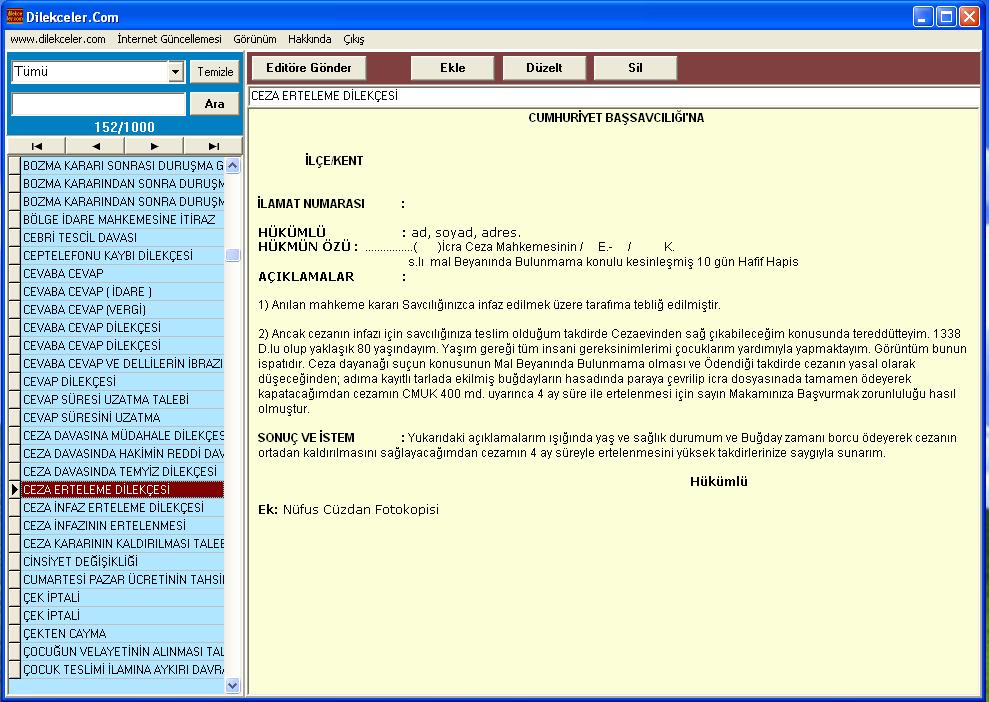
Task: Go to next record arrow
Action: click(x=154, y=146)
